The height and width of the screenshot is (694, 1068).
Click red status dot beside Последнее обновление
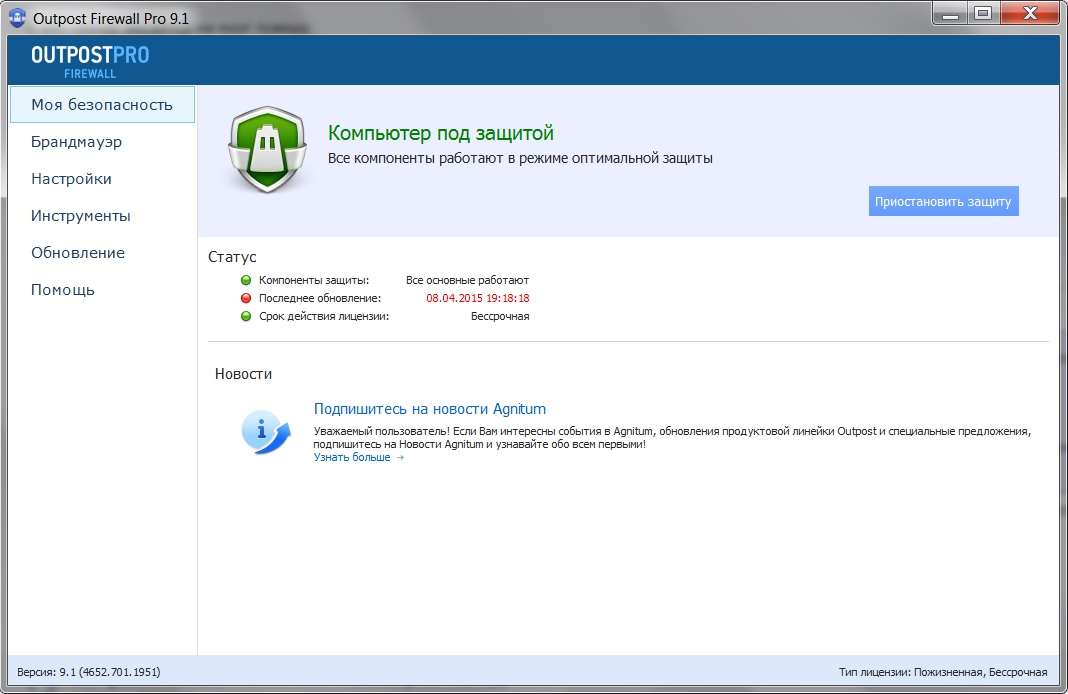coord(246,298)
